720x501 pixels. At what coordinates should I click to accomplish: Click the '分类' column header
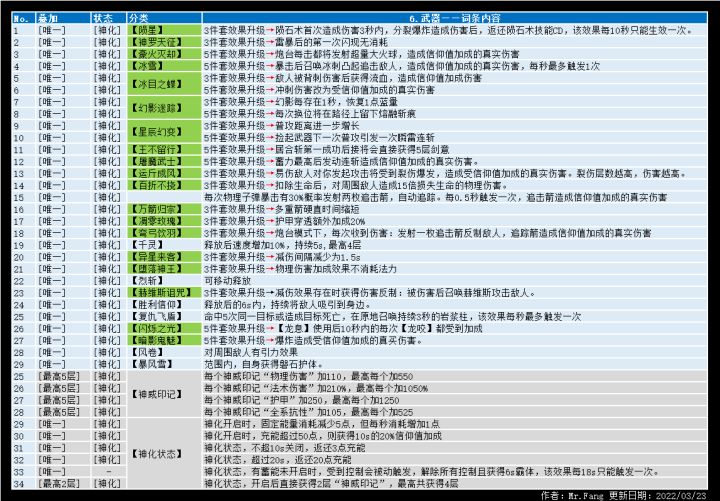164,18
